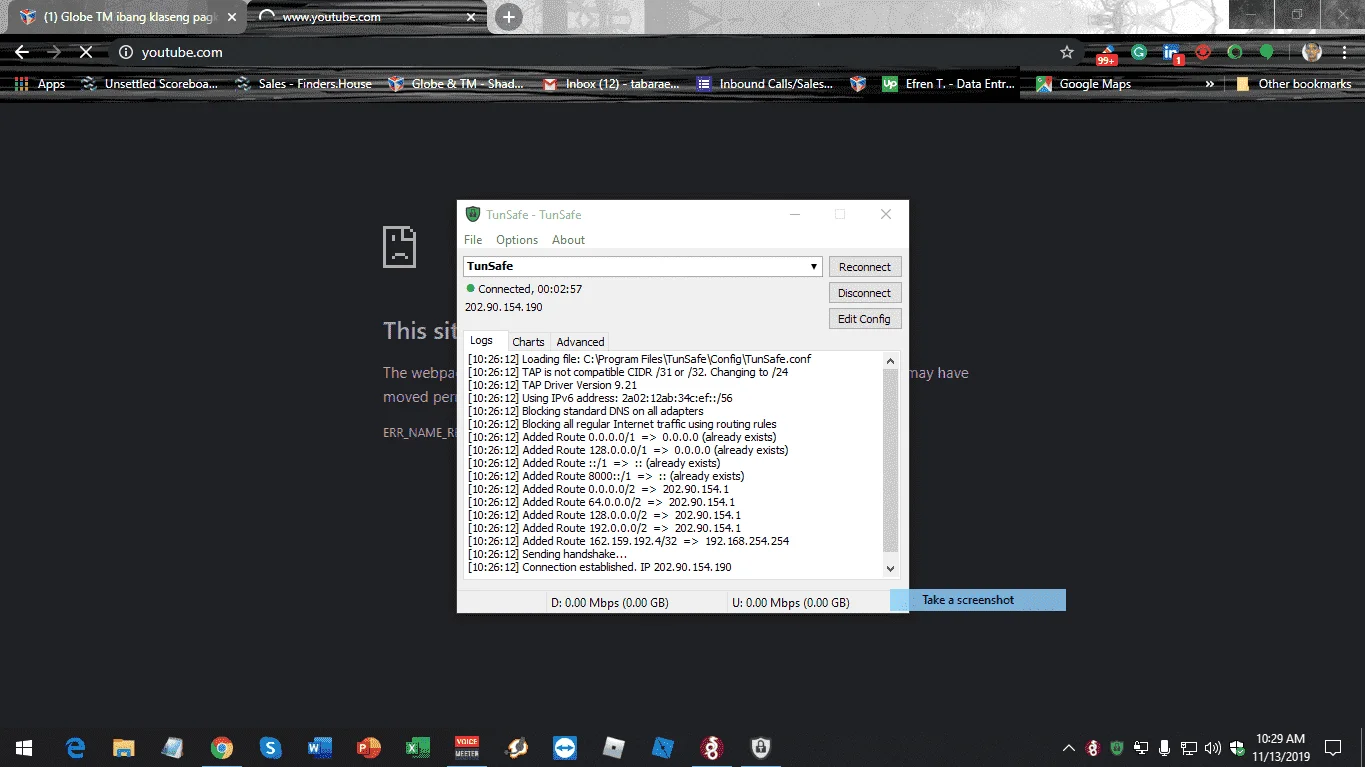Image resolution: width=1365 pixels, height=767 pixels.
Task: Open the Inbound Calls/Sales bookmark
Action: click(x=765, y=84)
